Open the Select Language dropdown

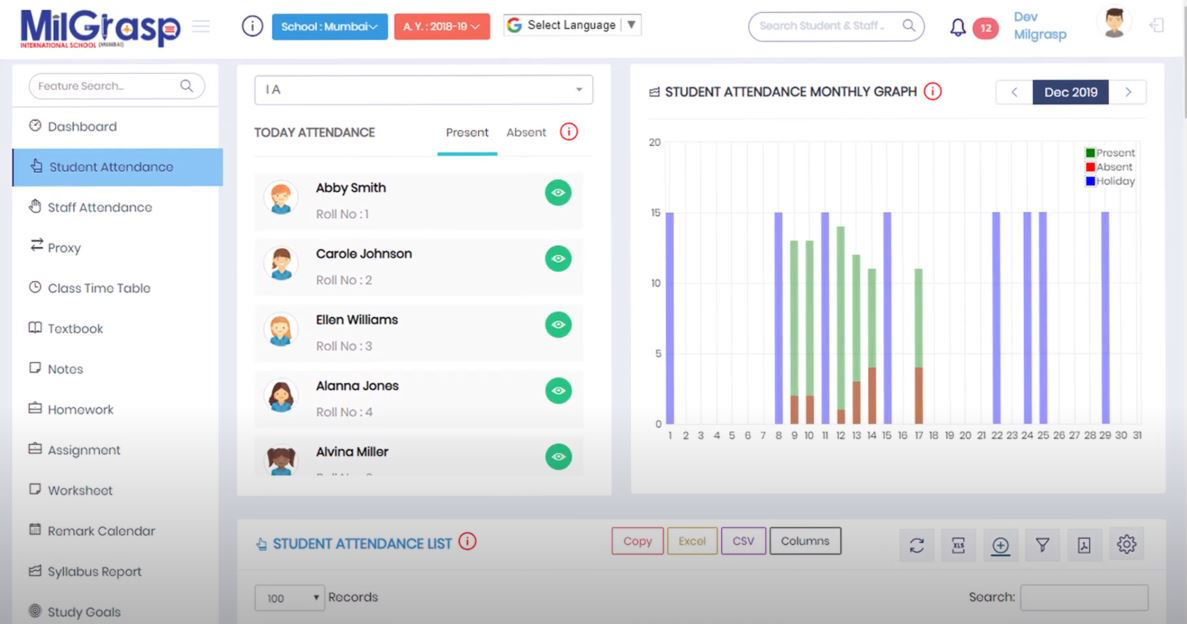[572, 25]
